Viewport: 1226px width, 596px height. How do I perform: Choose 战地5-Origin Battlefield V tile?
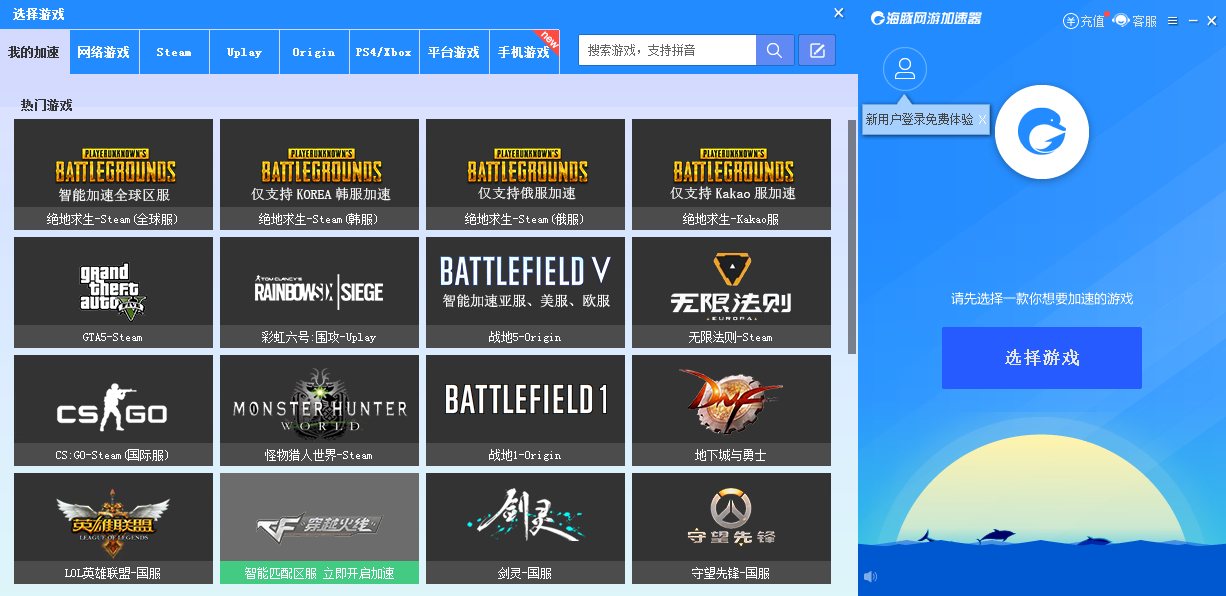point(525,292)
